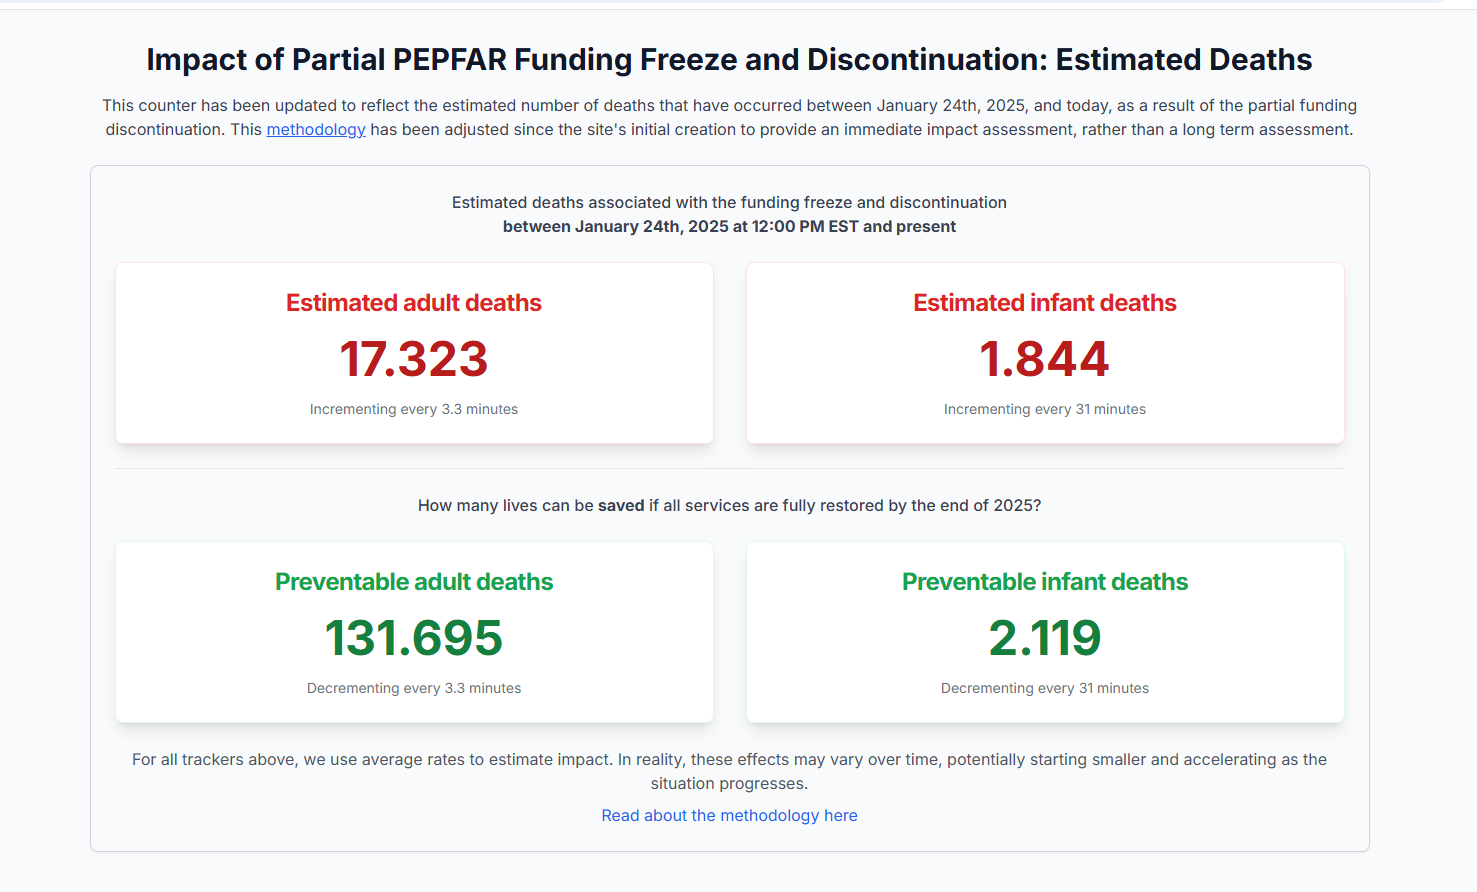Click the 'How many lives can be saved' question

click(x=729, y=506)
